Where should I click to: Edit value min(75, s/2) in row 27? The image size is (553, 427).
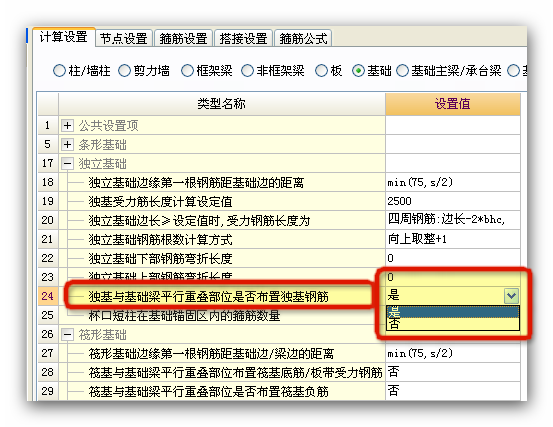click(x=453, y=353)
